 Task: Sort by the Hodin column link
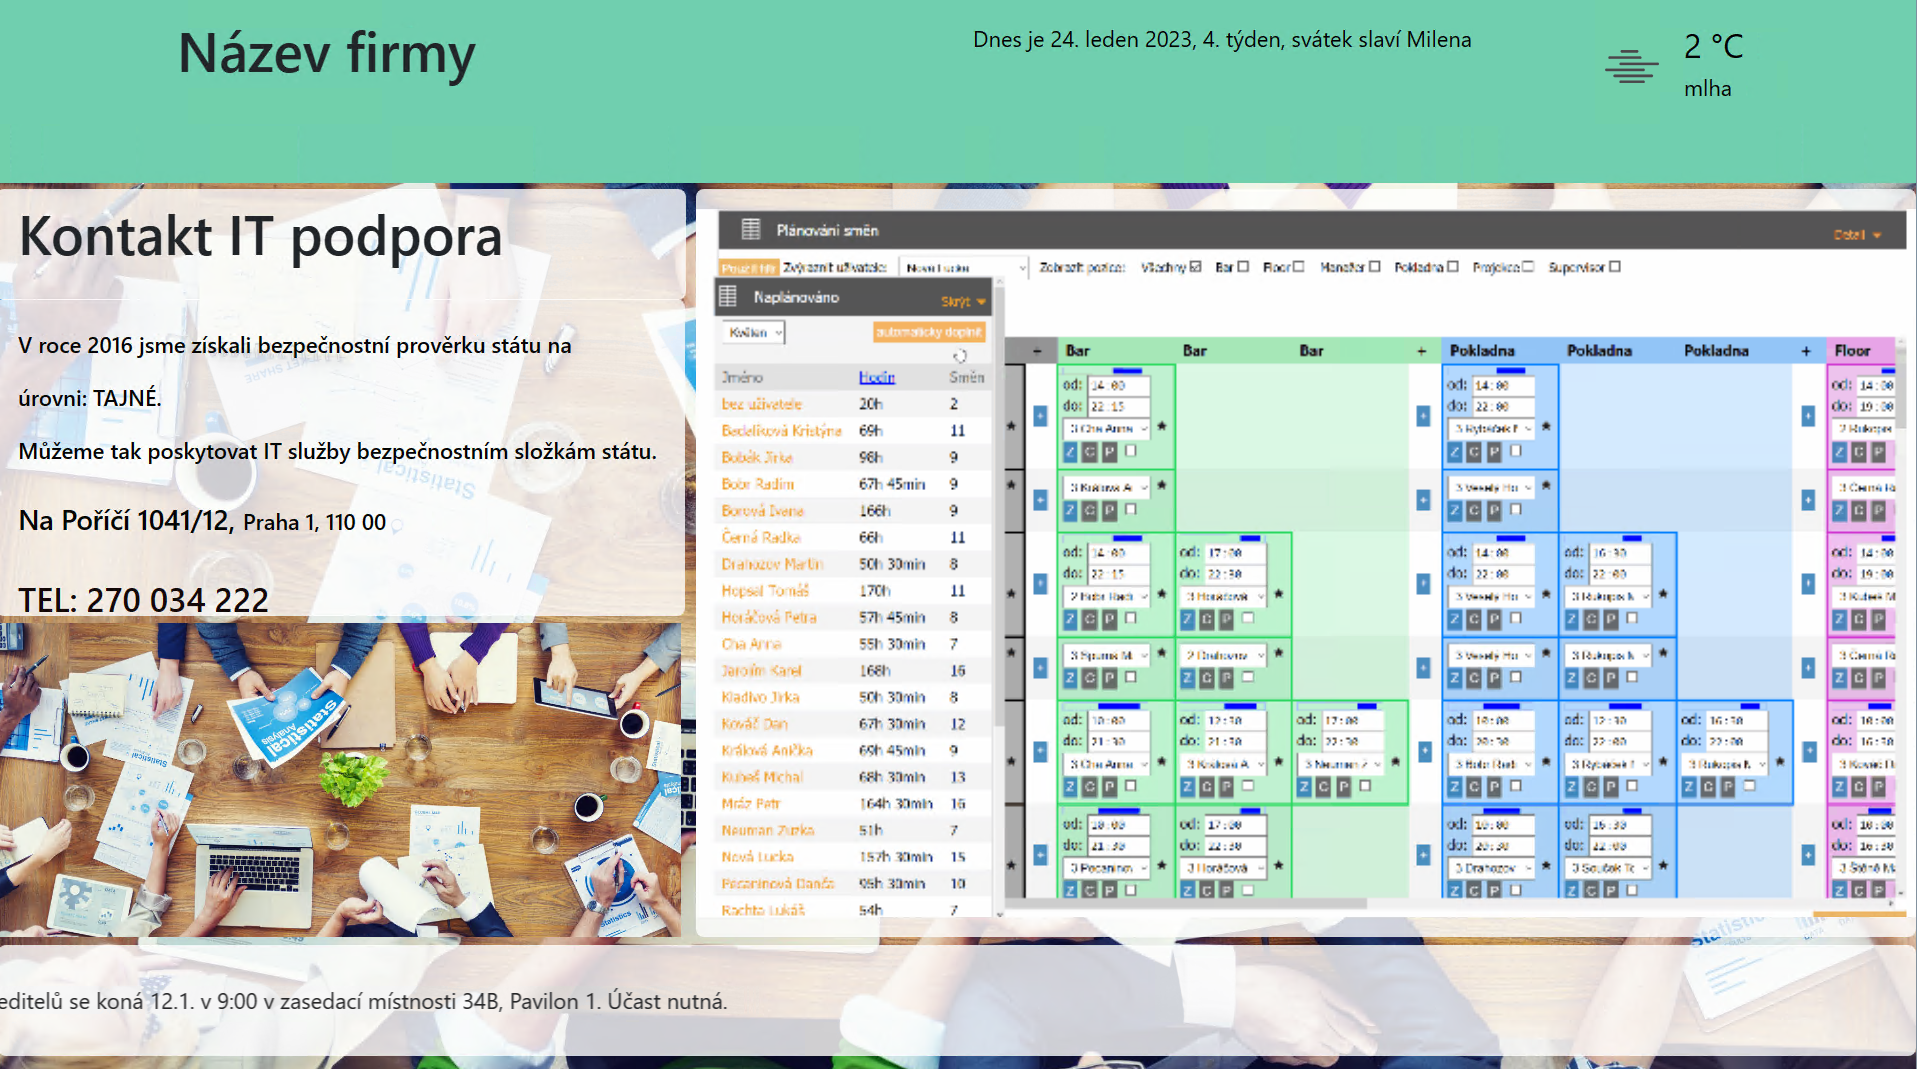tap(877, 377)
